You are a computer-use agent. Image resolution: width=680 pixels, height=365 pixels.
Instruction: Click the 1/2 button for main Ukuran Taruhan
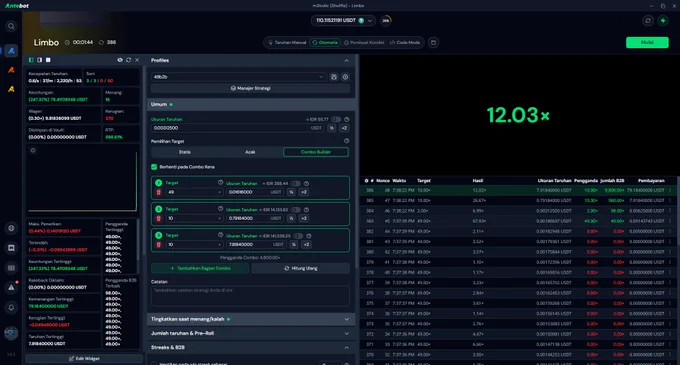(x=332, y=128)
